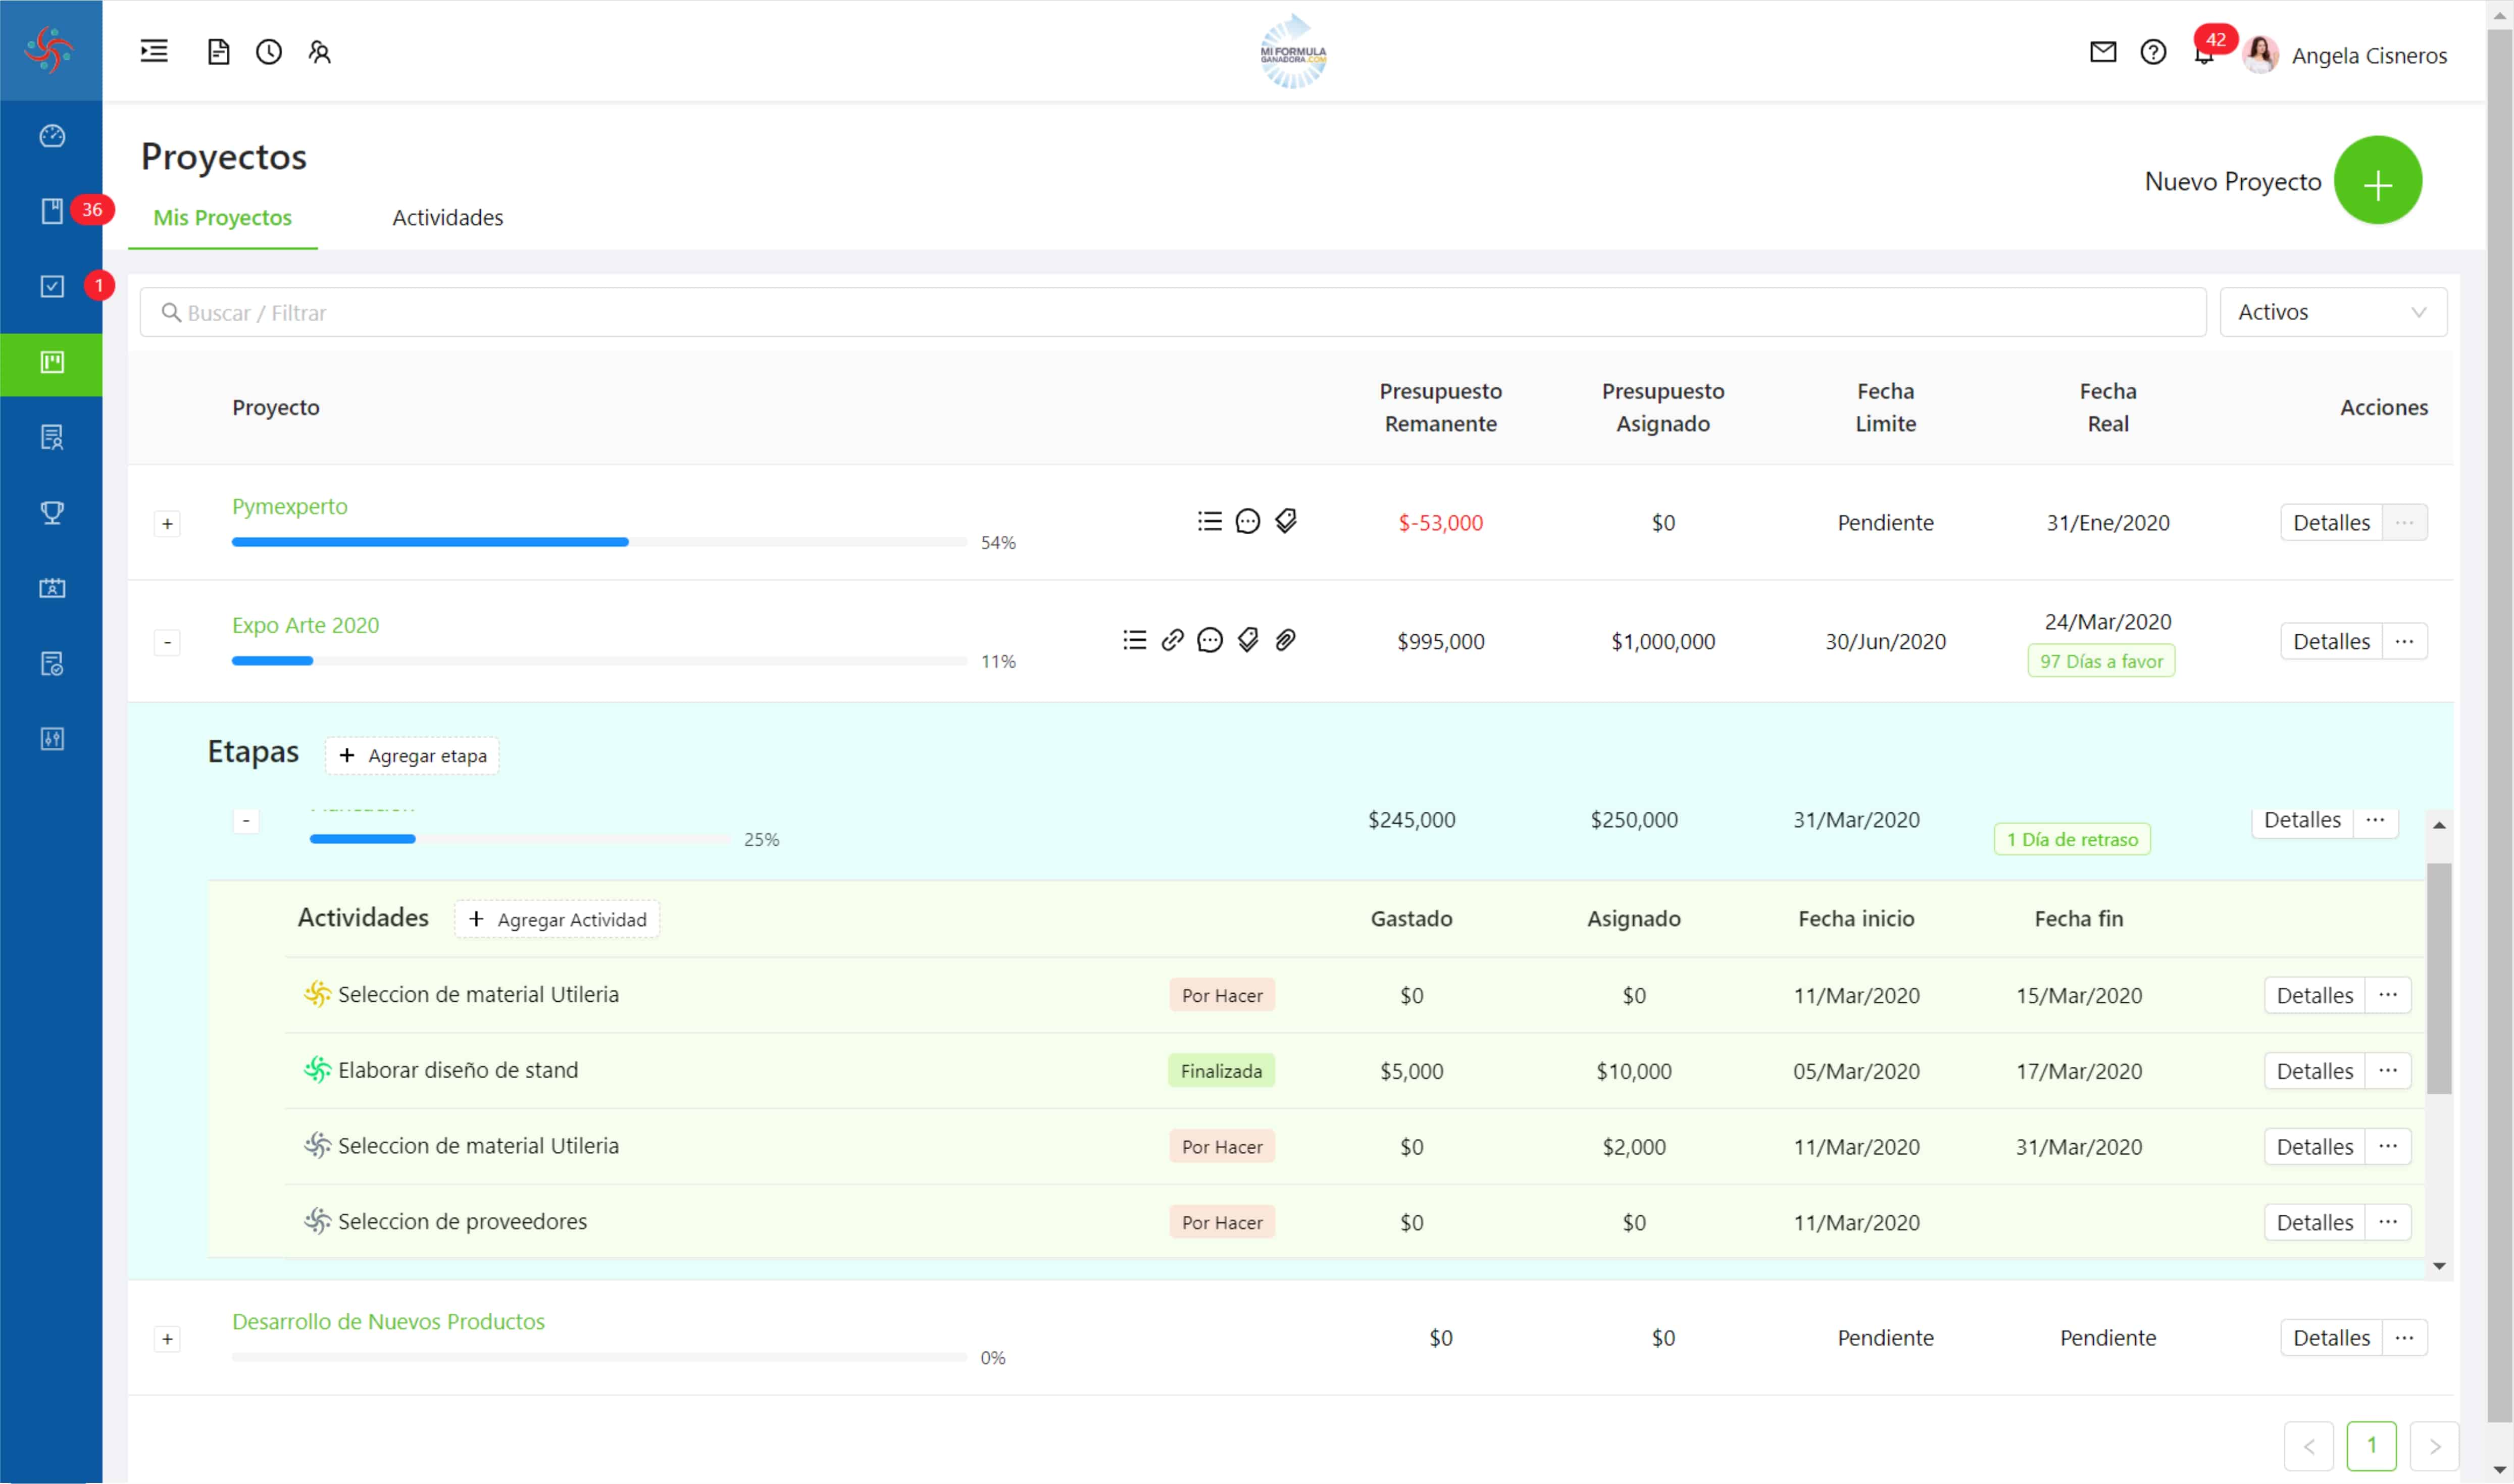2514x1484 pixels.
Task: Expand Desarrollo de Nuevos Productos row
Action: pyautogui.click(x=167, y=1339)
